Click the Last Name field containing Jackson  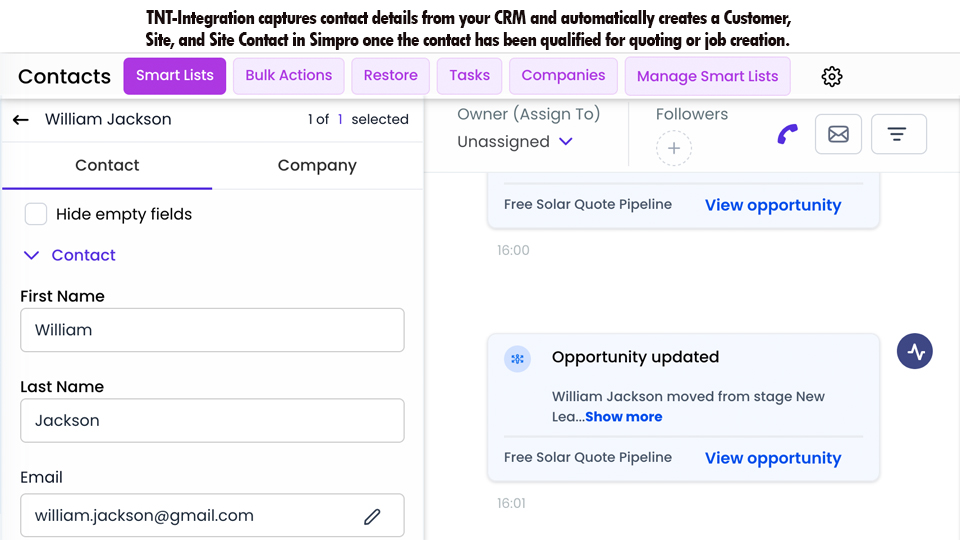[212, 421]
